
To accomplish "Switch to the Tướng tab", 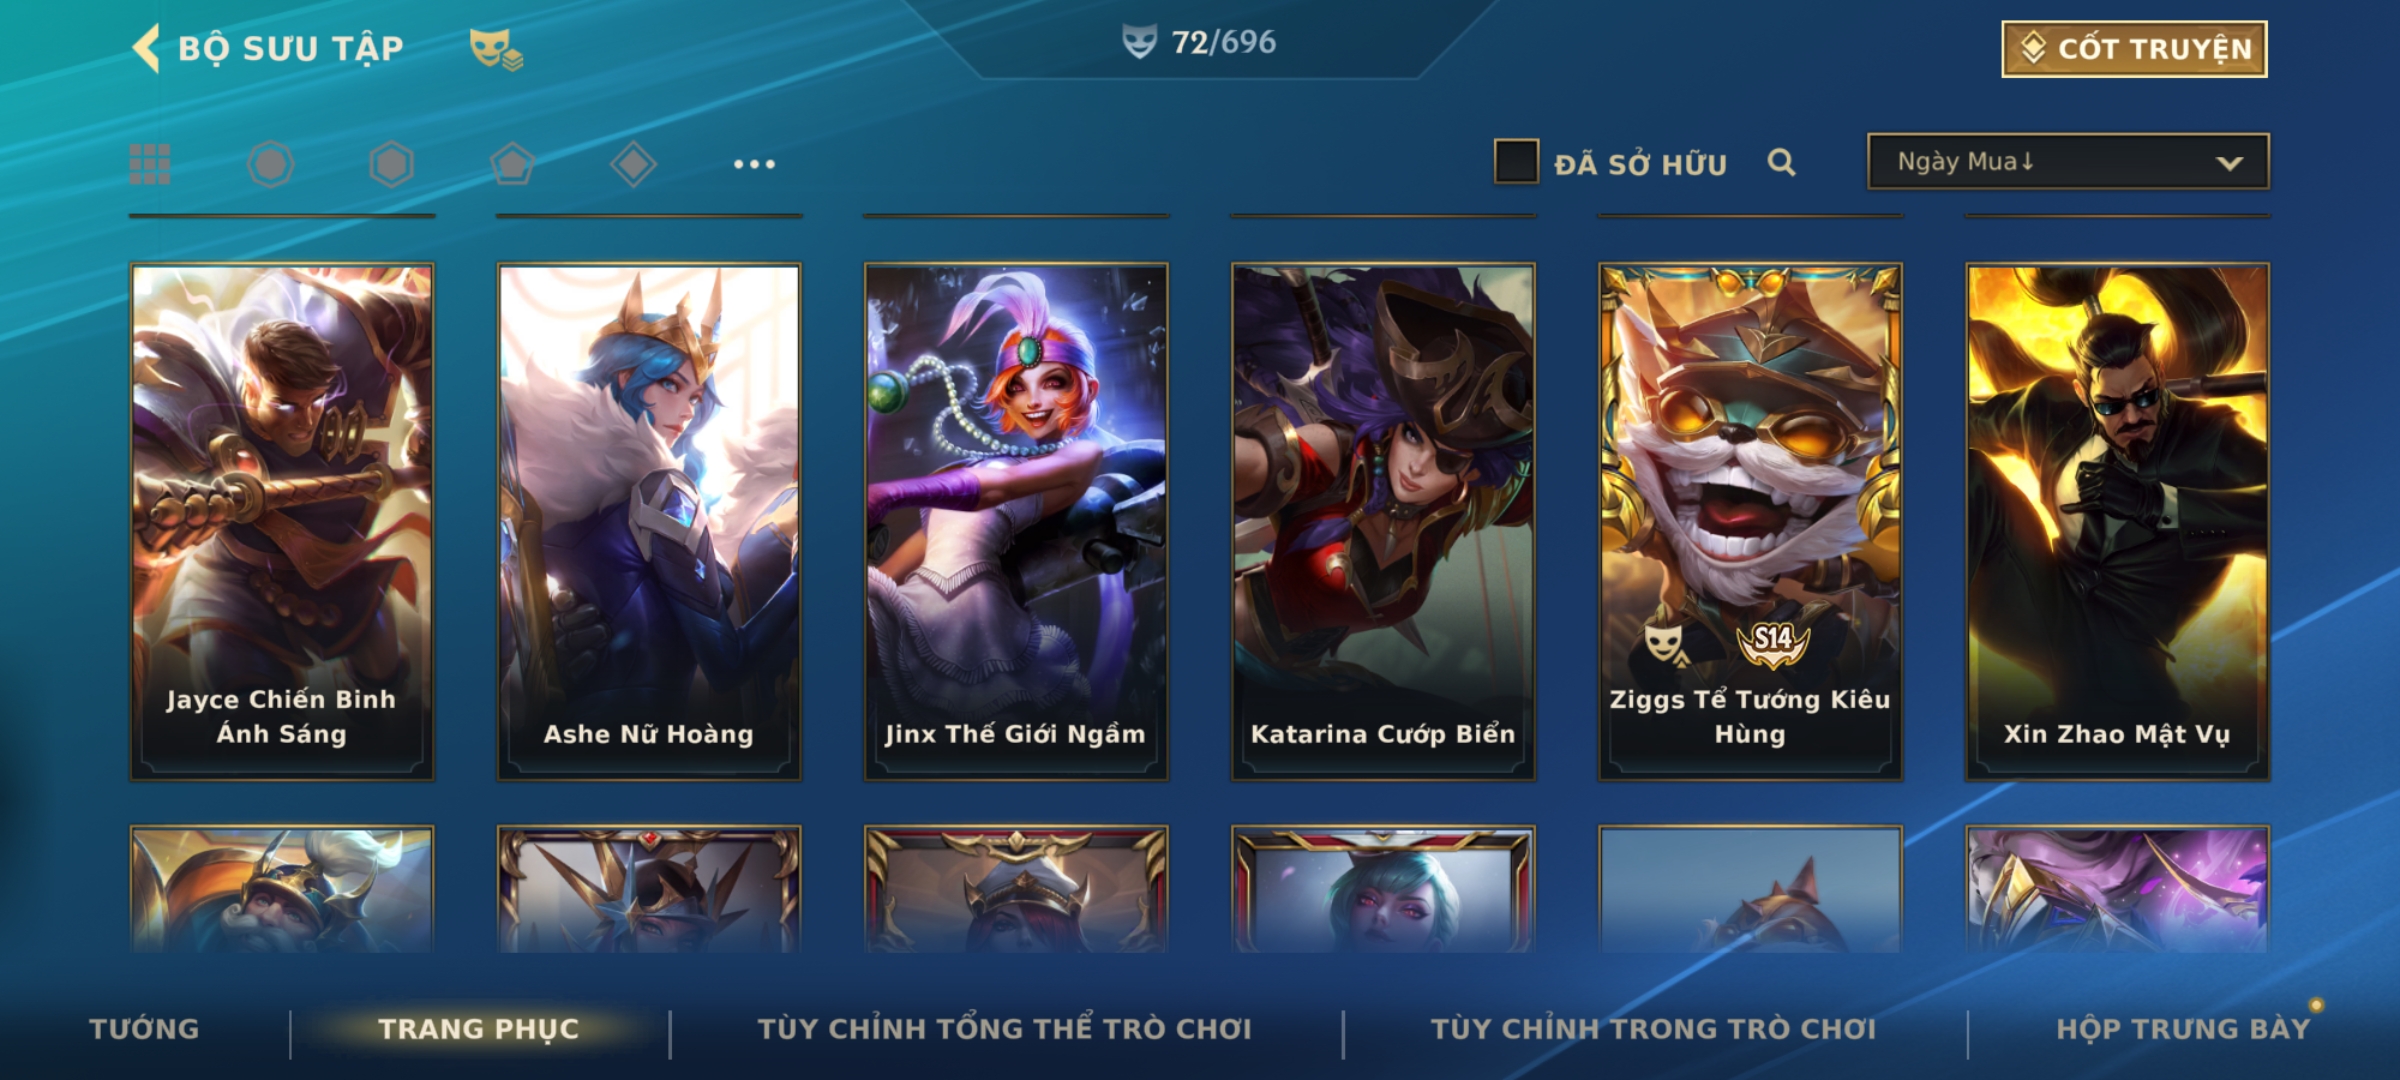I will (144, 1029).
